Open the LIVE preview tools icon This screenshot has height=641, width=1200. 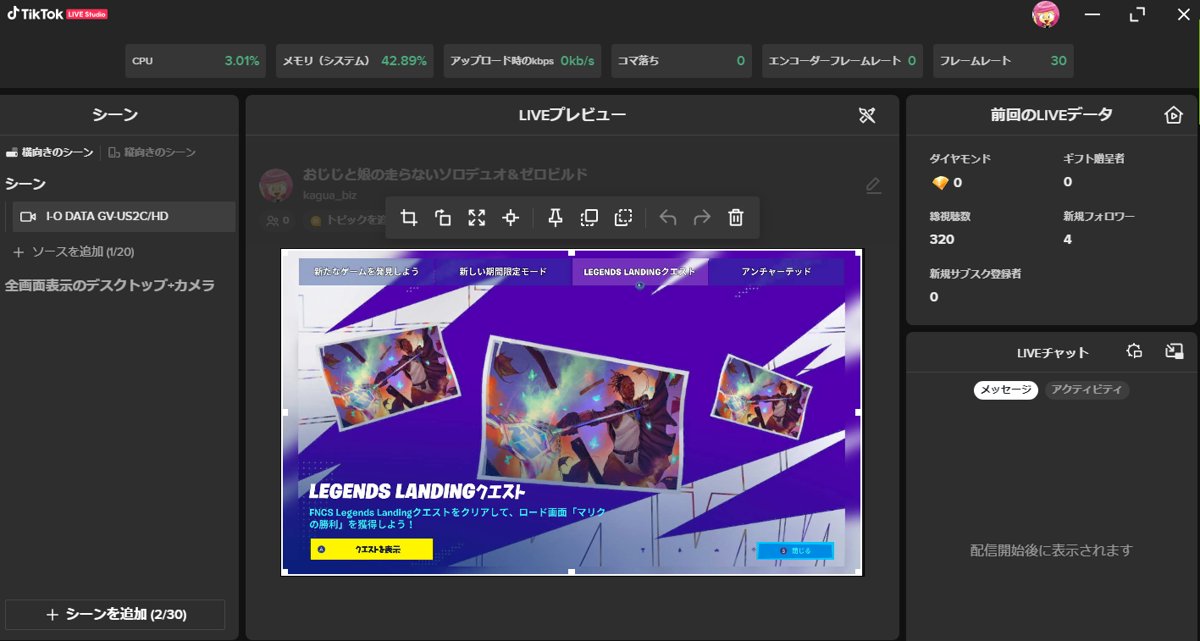[867, 116]
